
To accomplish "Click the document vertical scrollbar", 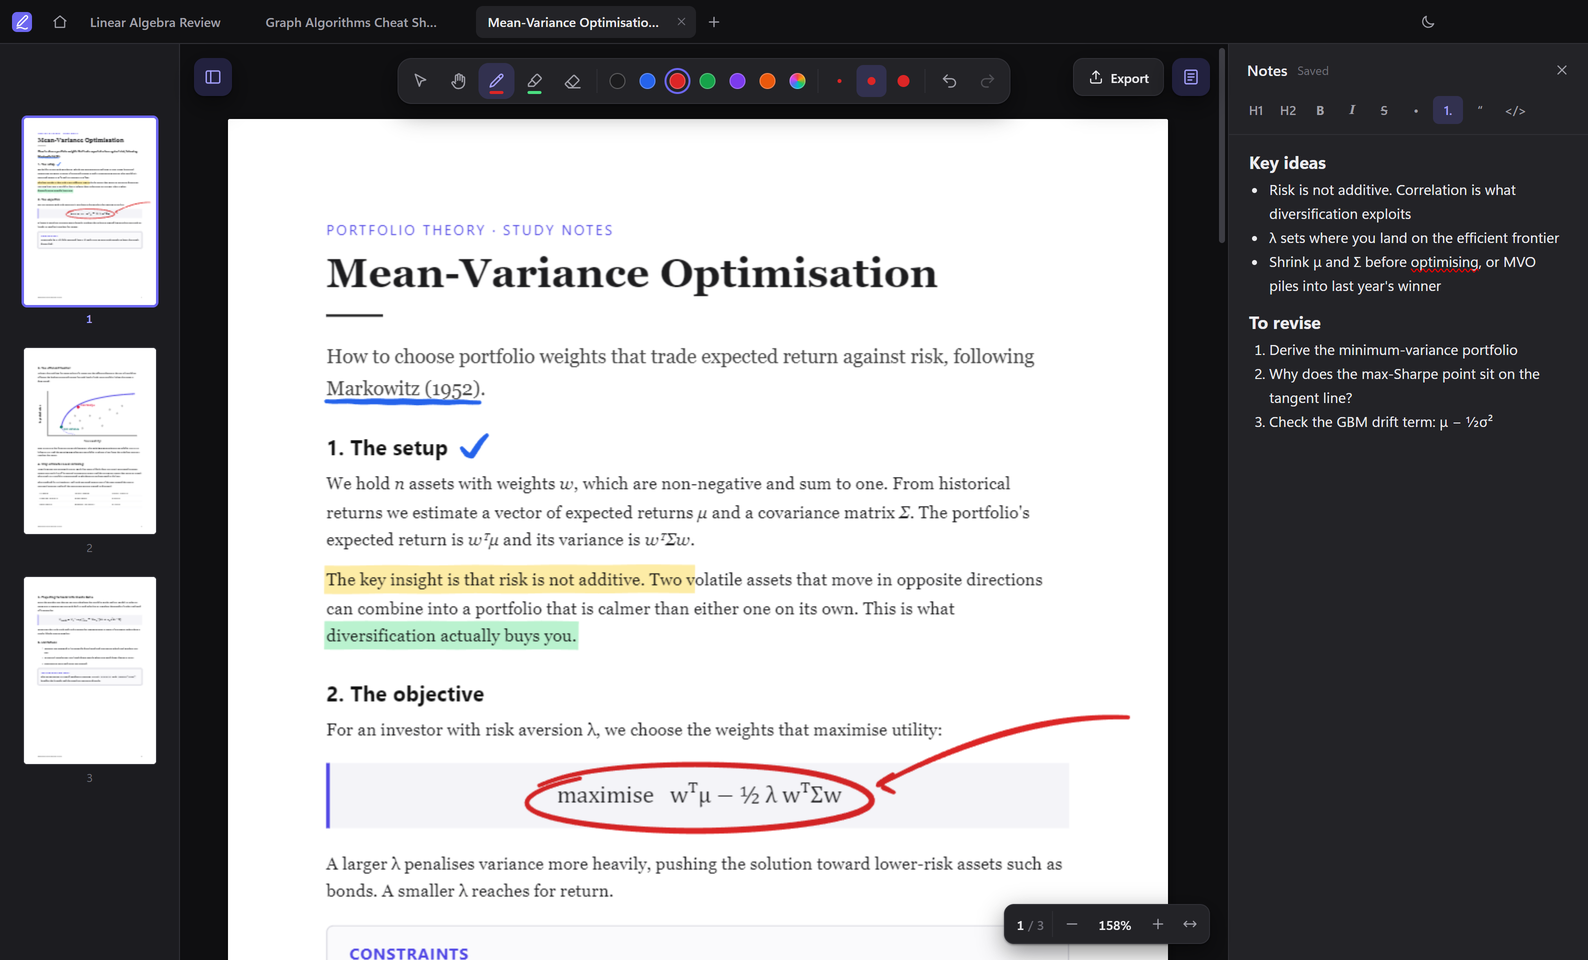I will click(x=1221, y=147).
